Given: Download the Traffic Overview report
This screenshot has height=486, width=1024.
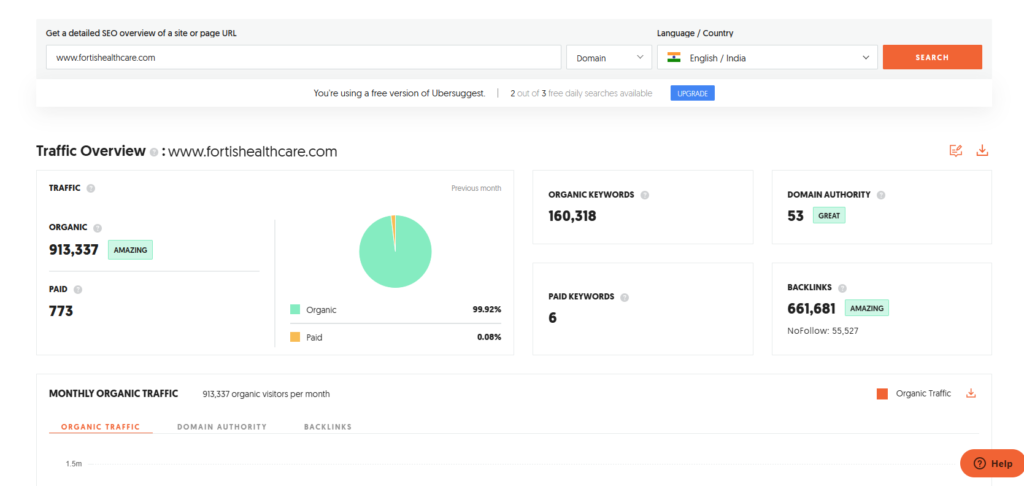Looking at the screenshot, I should pos(982,151).
